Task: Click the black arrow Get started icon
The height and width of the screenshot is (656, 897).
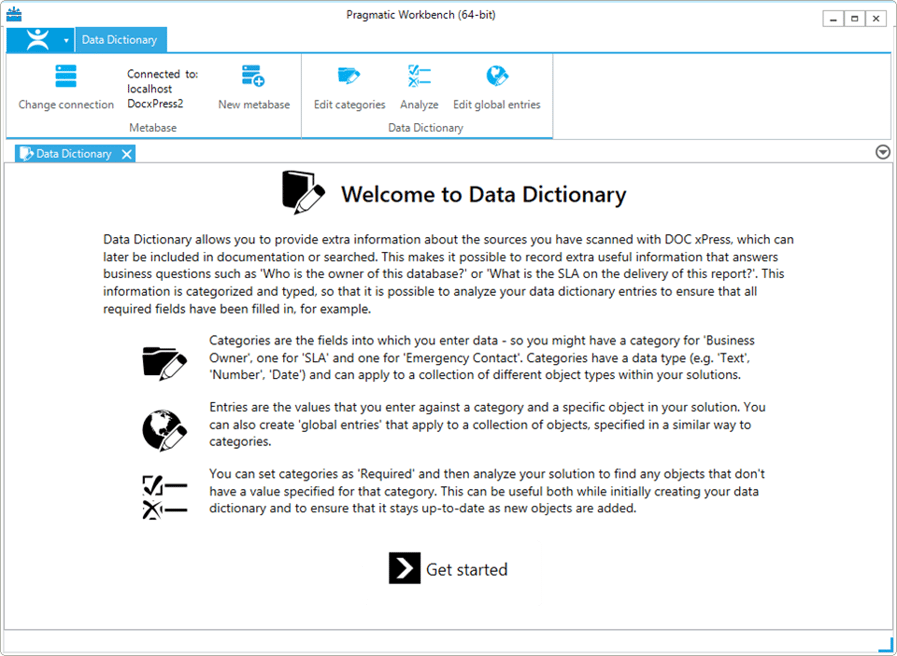Action: 404,568
